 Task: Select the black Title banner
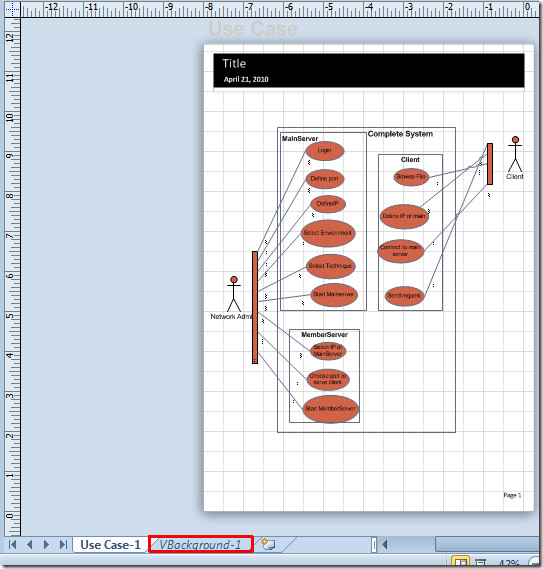click(x=369, y=70)
